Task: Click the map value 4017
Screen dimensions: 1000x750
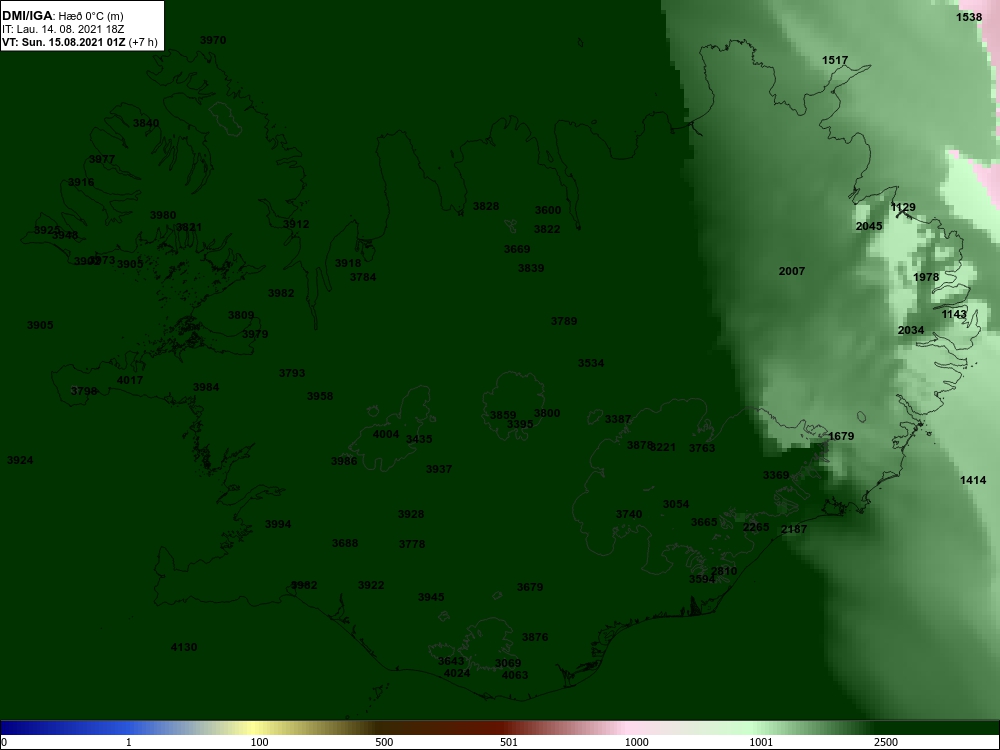Action: click(x=130, y=380)
